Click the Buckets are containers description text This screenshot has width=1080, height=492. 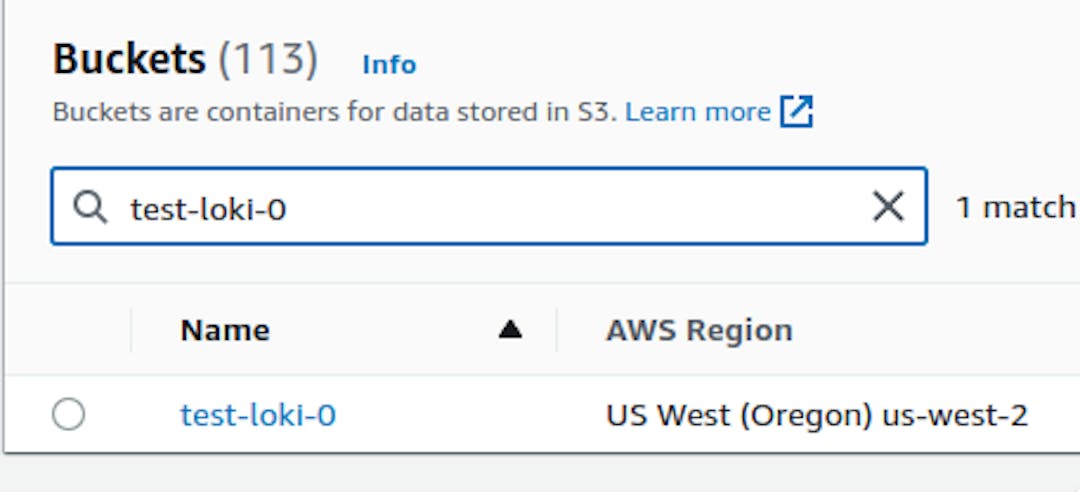click(335, 112)
